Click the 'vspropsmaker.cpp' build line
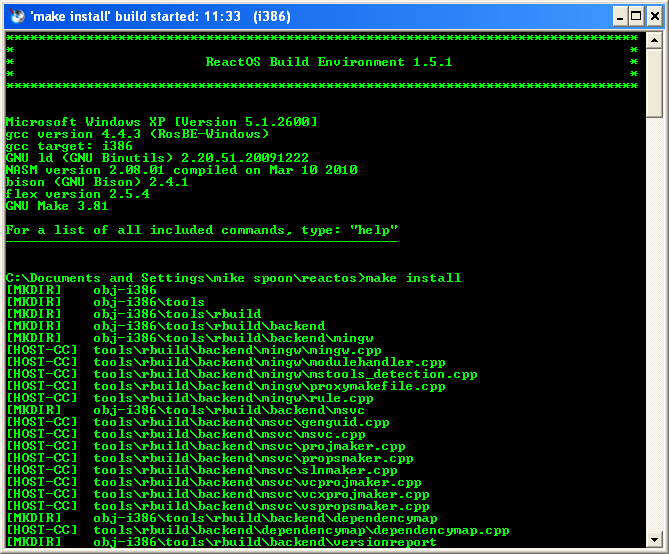 point(218,506)
